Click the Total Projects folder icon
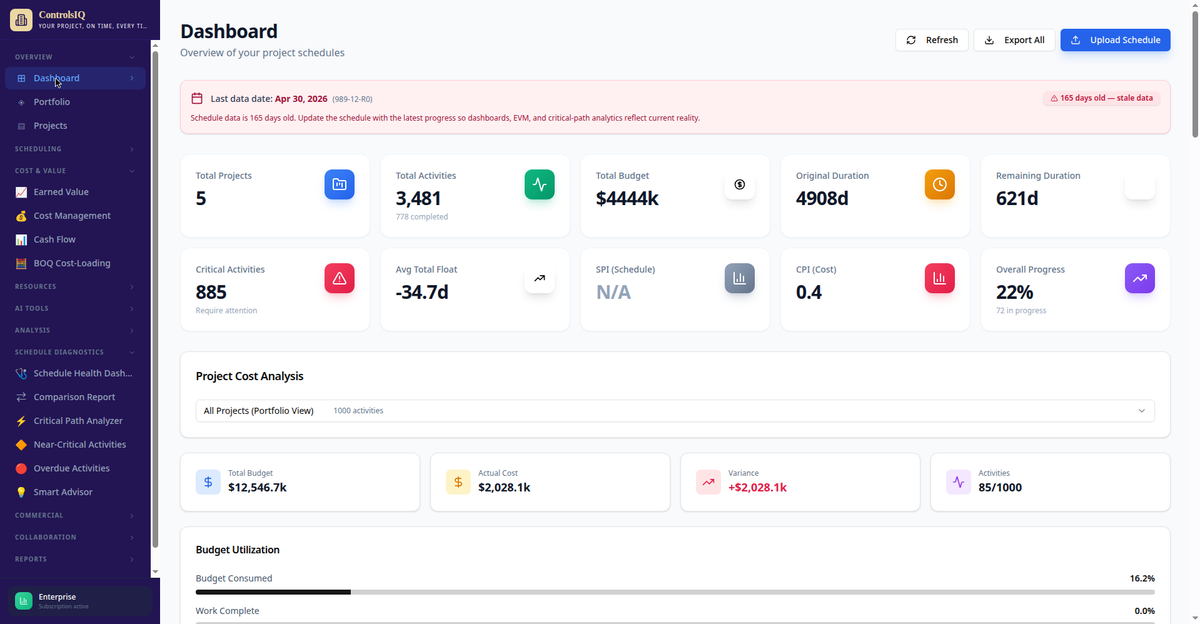The height and width of the screenshot is (624, 1200). 339,184
